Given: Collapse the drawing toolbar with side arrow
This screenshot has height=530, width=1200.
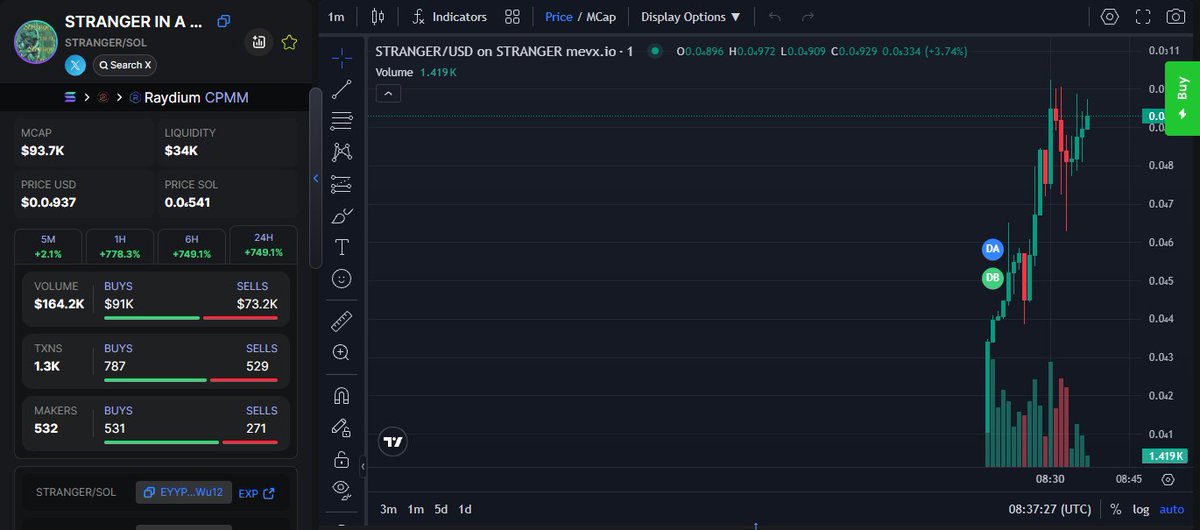Looking at the screenshot, I should coord(363,466).
